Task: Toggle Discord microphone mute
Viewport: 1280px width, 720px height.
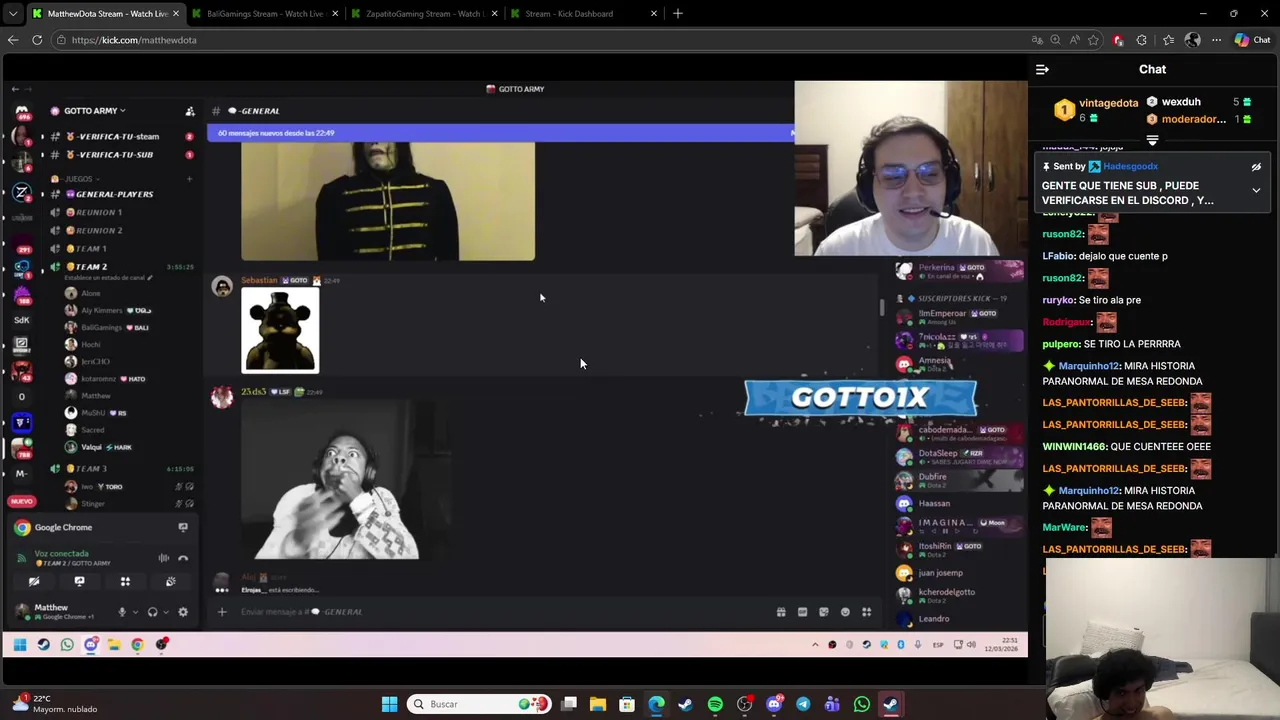Action: 122,612
